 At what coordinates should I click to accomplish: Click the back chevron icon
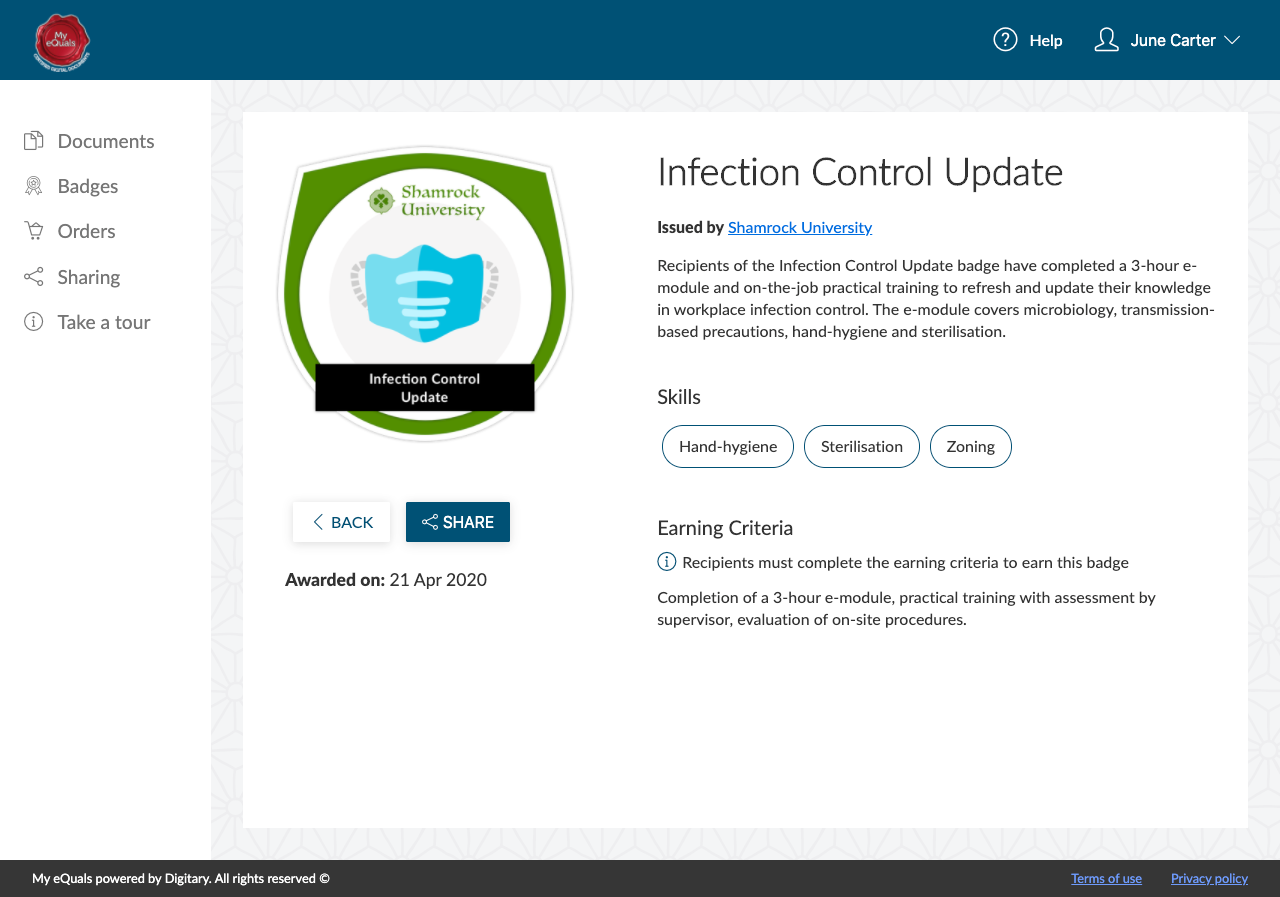click(x=318, y=522)
